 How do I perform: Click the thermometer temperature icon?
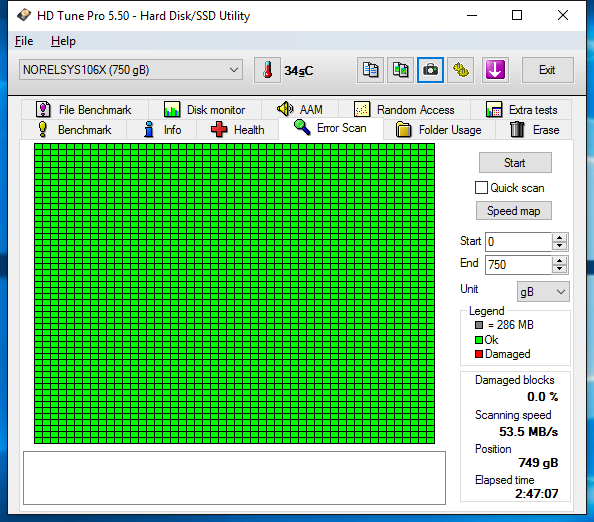(267, 70)
